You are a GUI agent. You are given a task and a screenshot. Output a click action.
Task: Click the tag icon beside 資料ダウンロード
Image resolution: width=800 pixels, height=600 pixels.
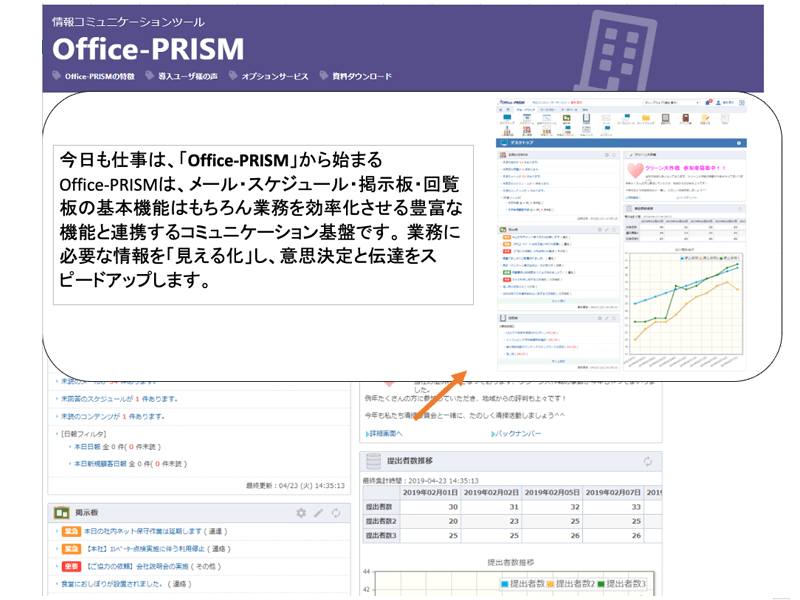pyautogui.click(x=323, y=76)
